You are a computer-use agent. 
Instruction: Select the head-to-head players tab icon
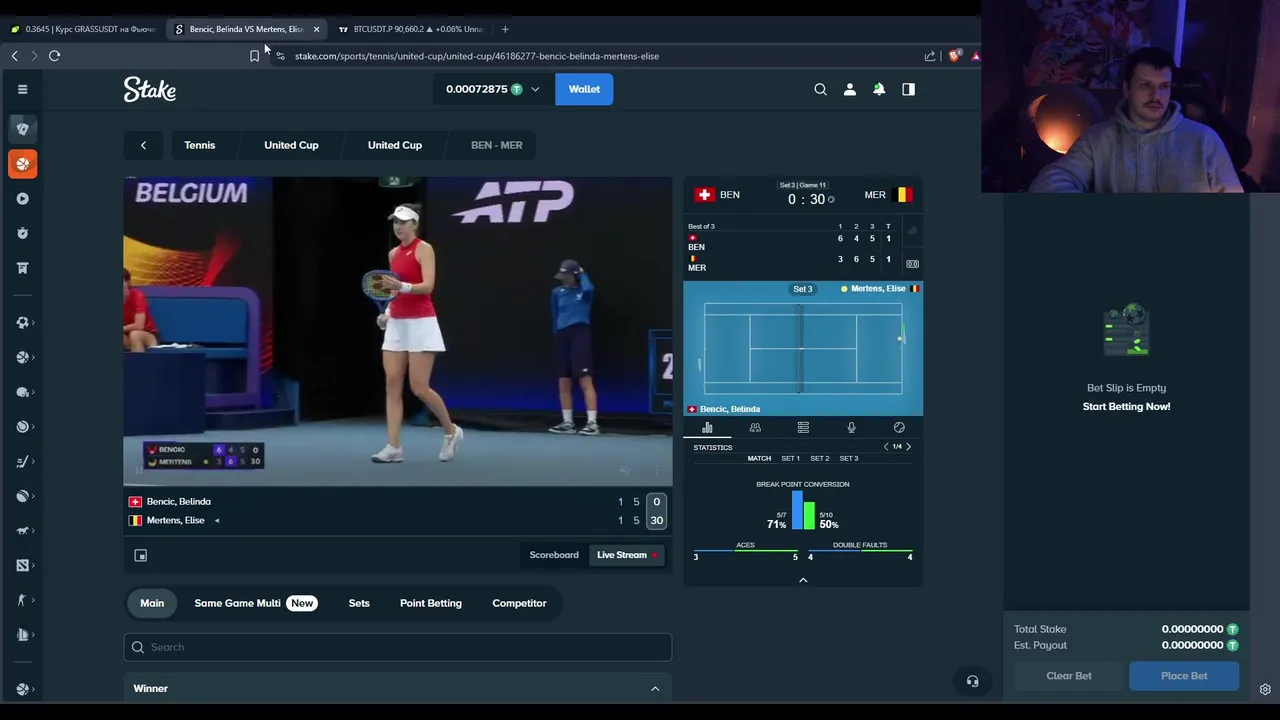coord(755,428)
